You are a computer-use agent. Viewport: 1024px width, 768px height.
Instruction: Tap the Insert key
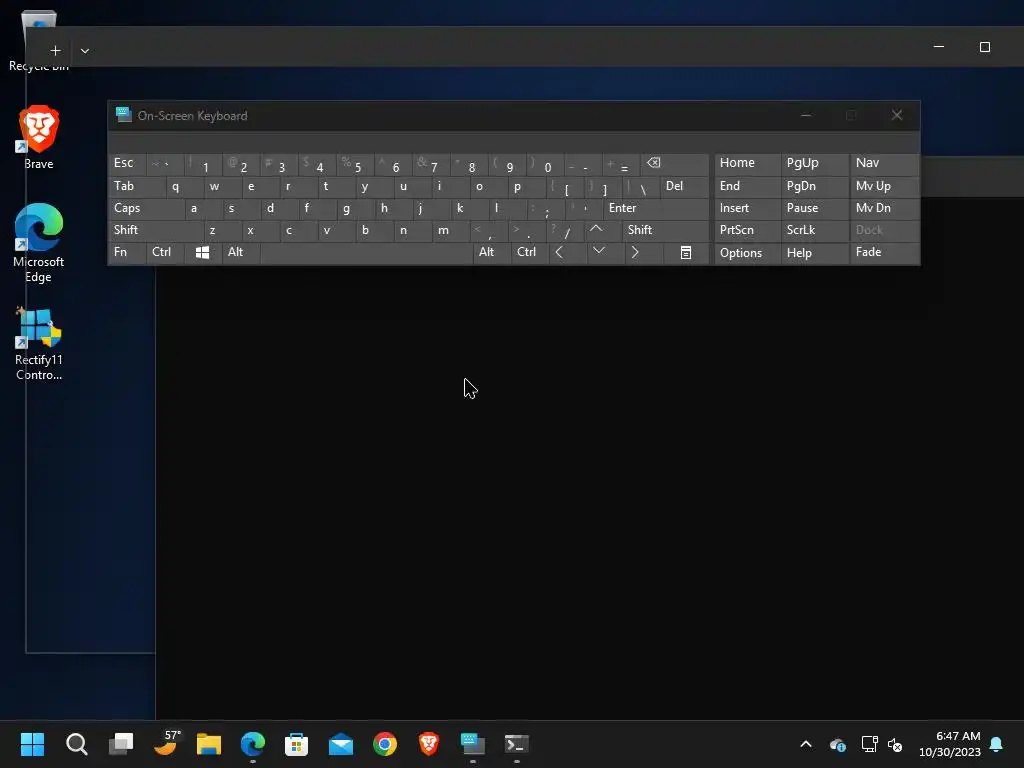(747, 208)
